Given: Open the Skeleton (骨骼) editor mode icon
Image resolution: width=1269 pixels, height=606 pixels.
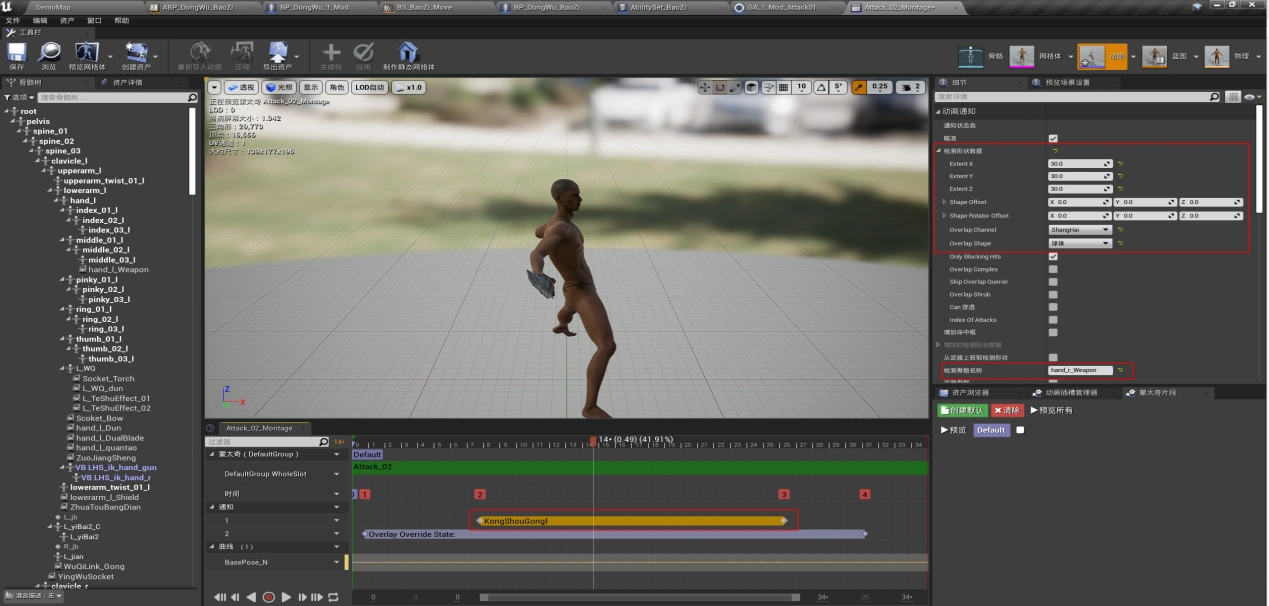Looking at the screenshot, I should pos(971,56).
